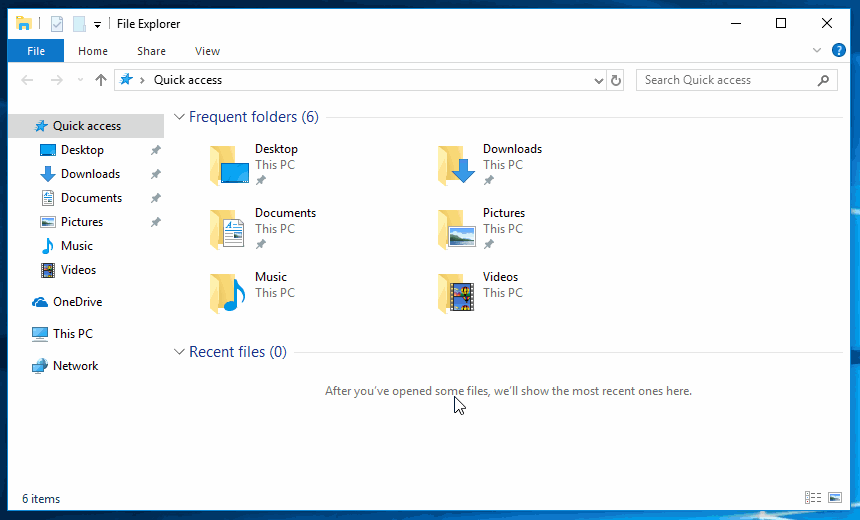This screenshot has width=860, height=520.
Task: Select Documents in the navigation pane
Action: pyautogui.click(x=91, y=198)
